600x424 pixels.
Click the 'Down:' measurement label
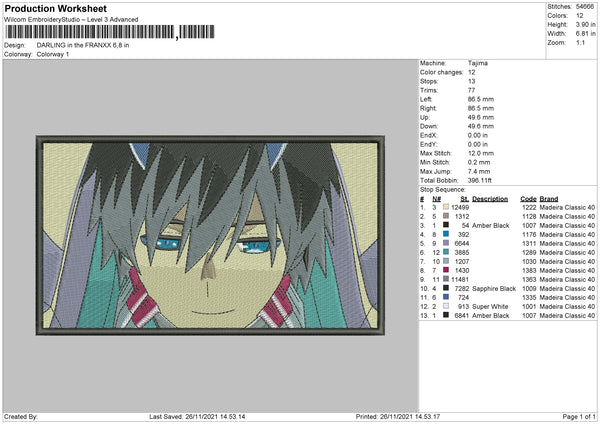[x=429, y=126]
